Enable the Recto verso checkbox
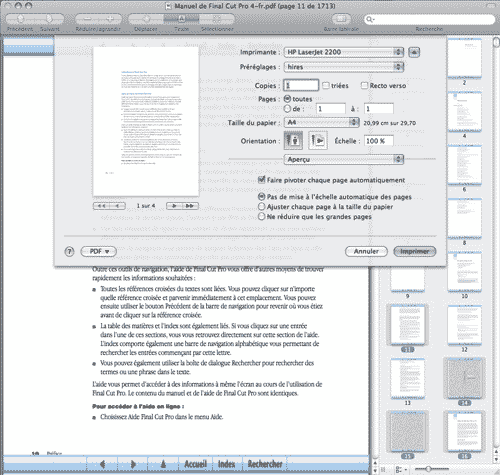 pyautogui.click(x=365, y=85)
